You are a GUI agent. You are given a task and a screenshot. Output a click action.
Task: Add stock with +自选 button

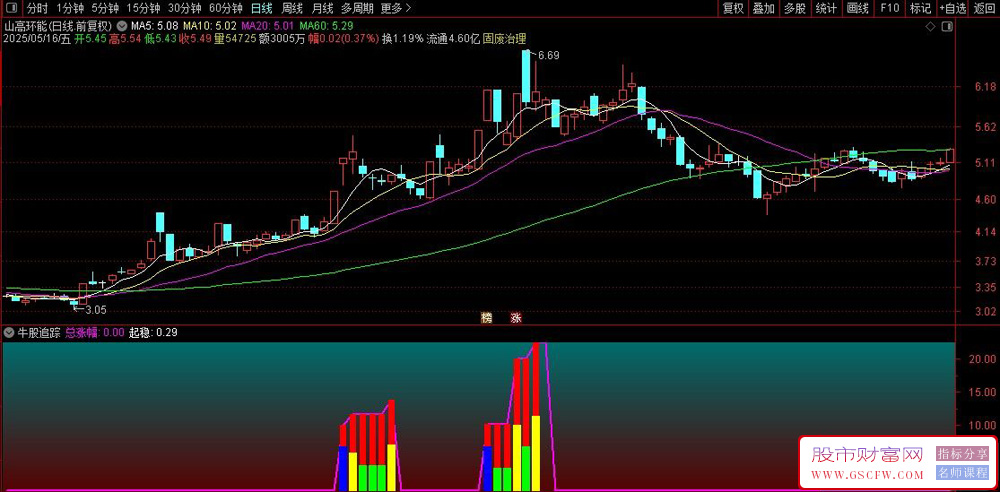953,8
